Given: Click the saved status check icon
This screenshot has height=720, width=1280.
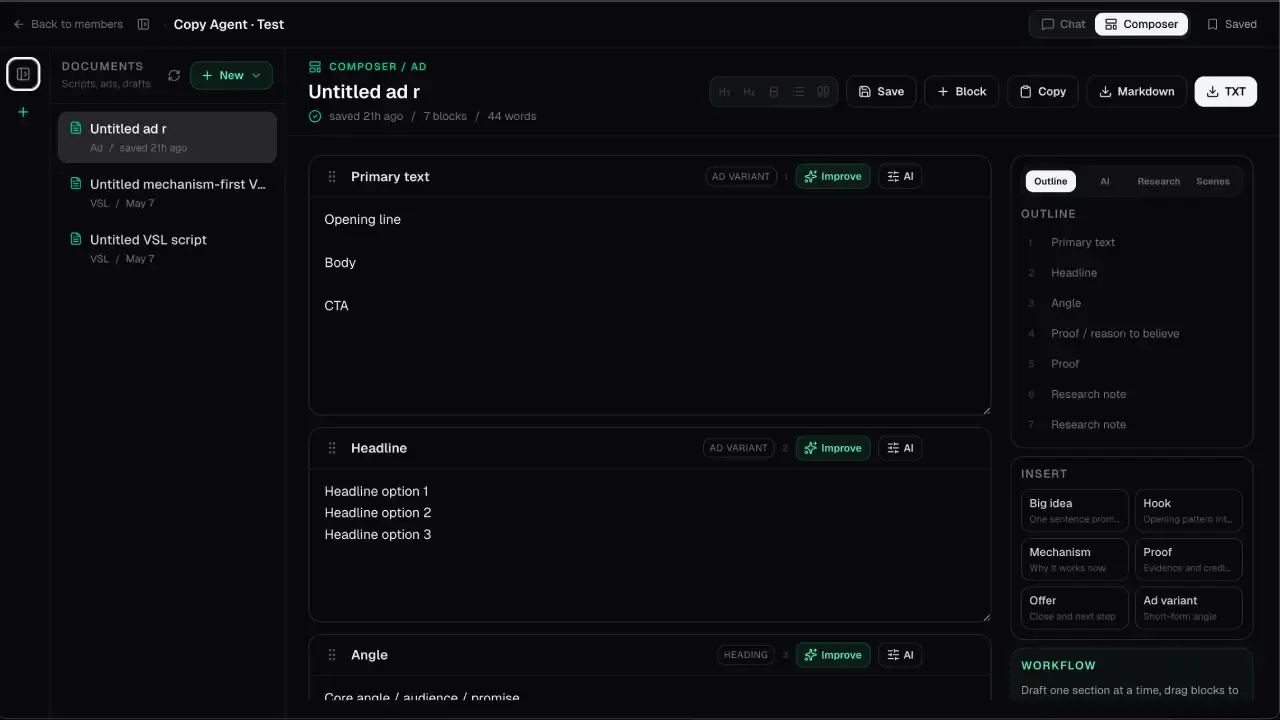Looking at the screenshot, I should tap(315, 116).
